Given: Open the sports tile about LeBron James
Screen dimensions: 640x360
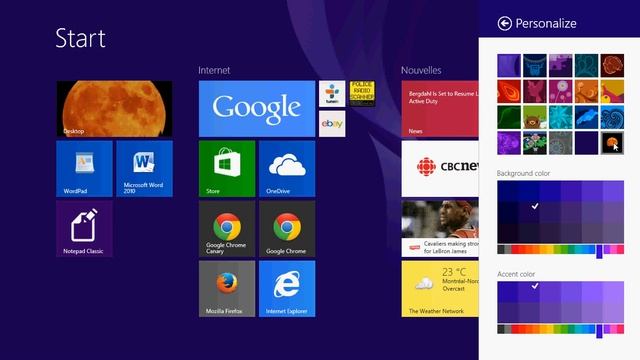Looking at the screenshot, I should click(440, 229).
